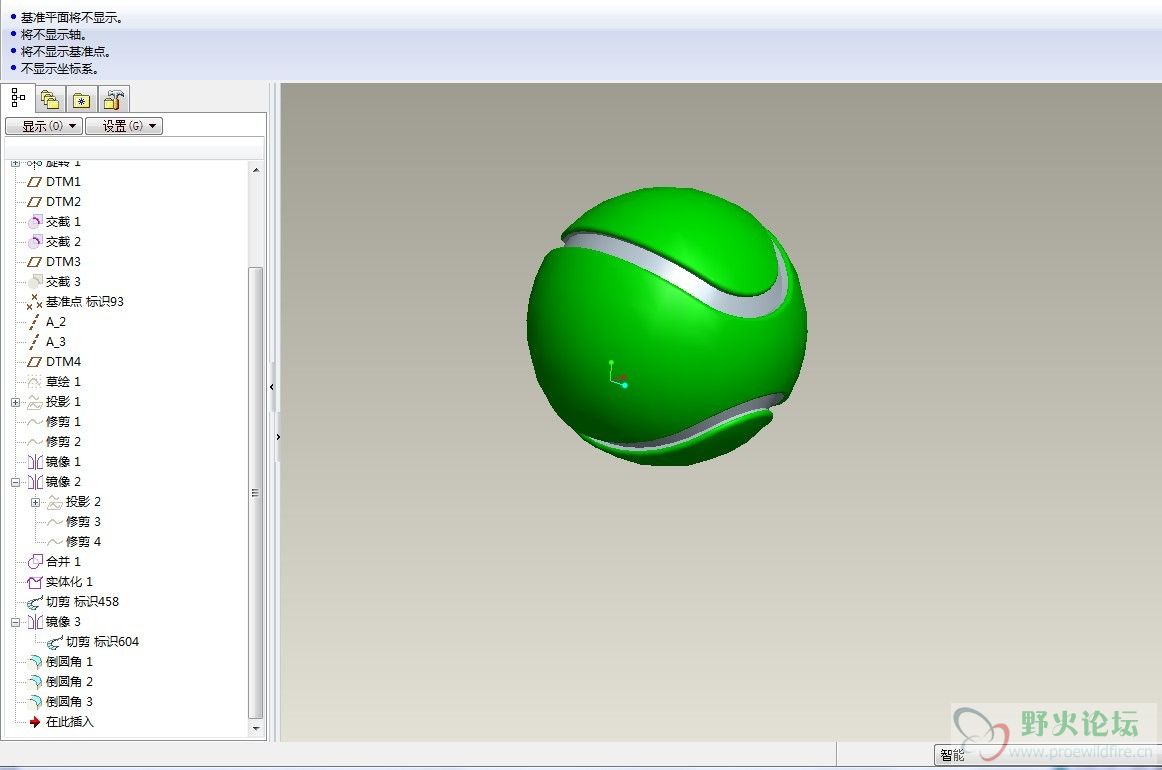Click the coordinate system marker on ball
Screen dimensions: 1162x770
[617, 374]
